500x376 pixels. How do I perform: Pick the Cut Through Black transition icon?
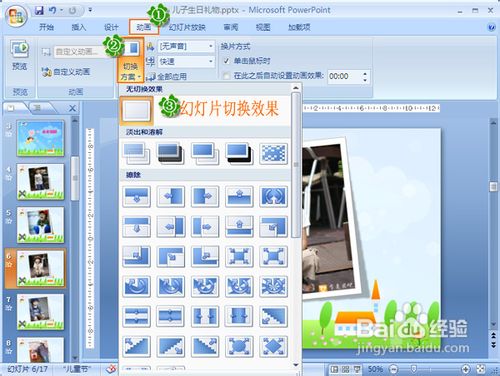239,153
